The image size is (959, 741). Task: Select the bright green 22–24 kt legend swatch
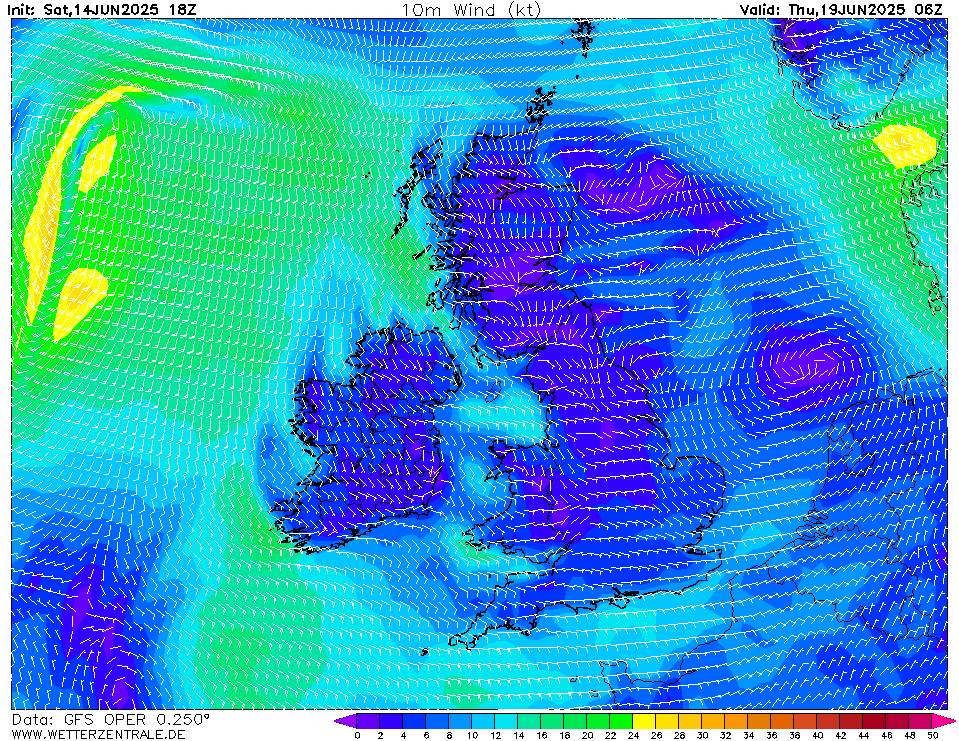[x=621, y=721]
